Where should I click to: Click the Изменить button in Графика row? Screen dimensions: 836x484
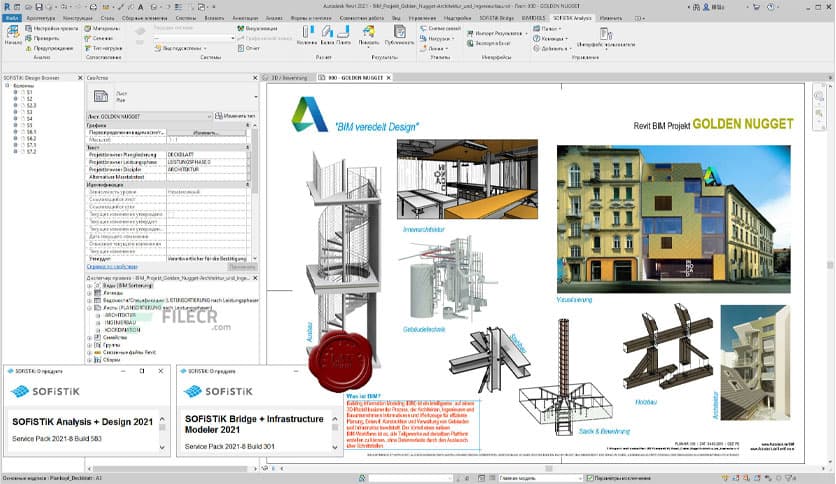206,132
